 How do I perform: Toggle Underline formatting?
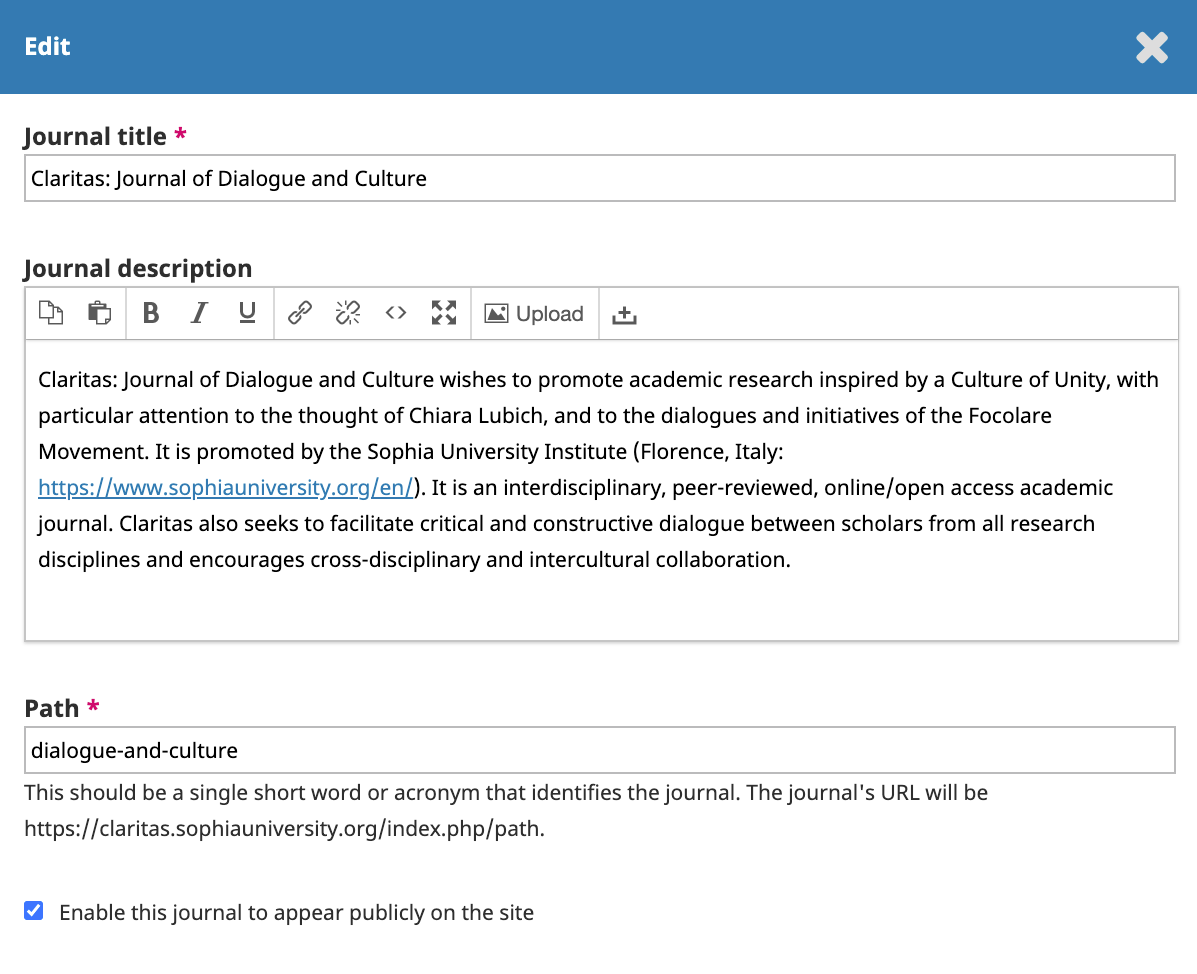click(x=247, y=313)
